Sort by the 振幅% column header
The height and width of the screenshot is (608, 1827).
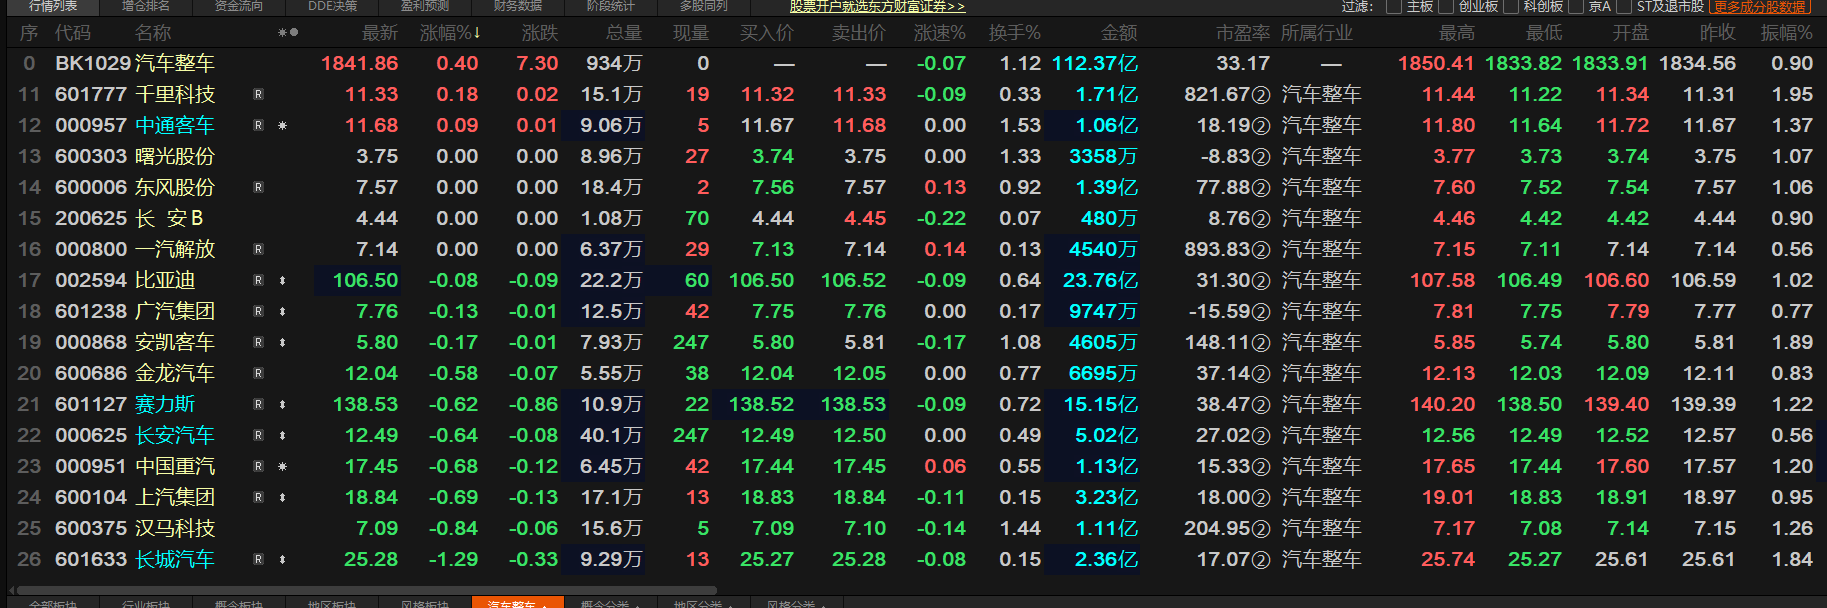1786,33
